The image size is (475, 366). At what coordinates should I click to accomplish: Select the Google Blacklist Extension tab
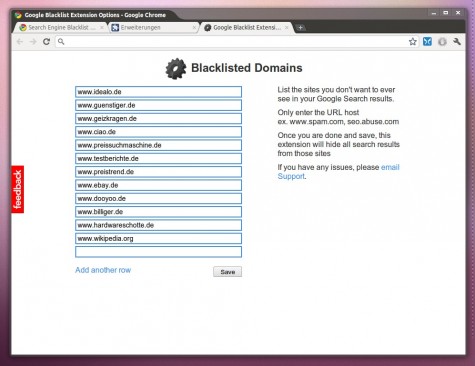point(246,28)
